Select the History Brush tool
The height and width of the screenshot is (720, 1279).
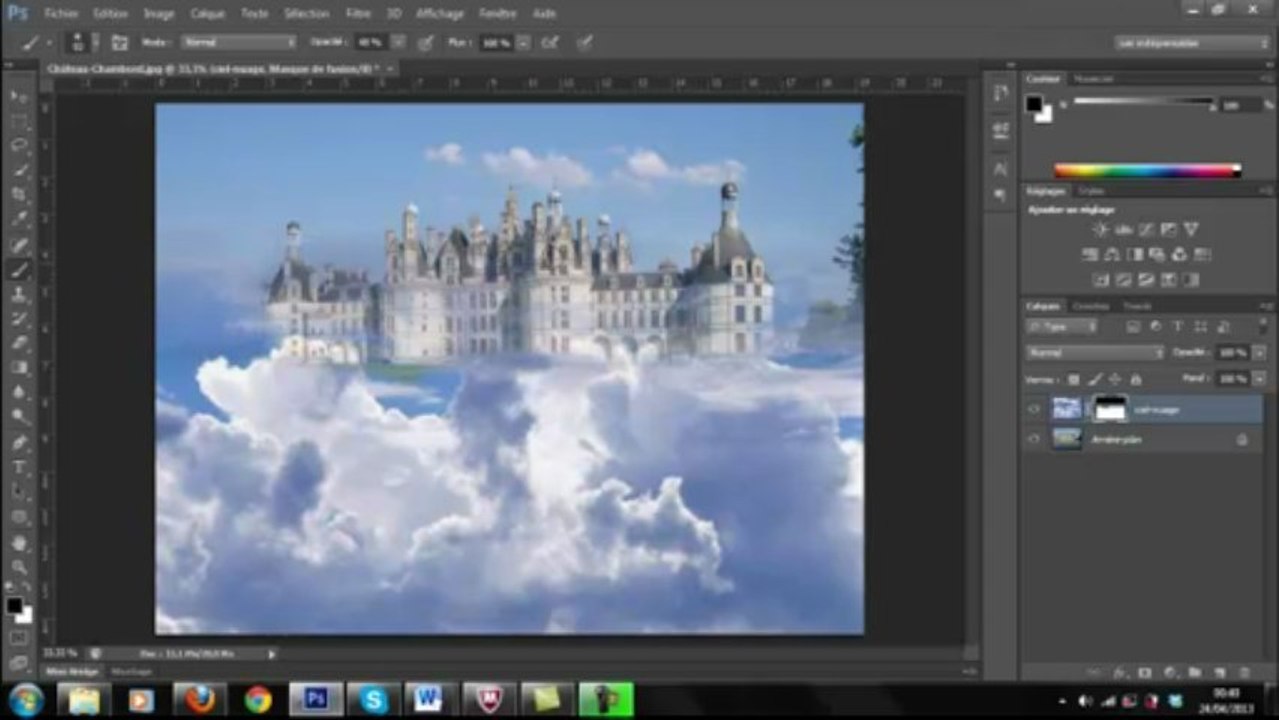(19, 319)
